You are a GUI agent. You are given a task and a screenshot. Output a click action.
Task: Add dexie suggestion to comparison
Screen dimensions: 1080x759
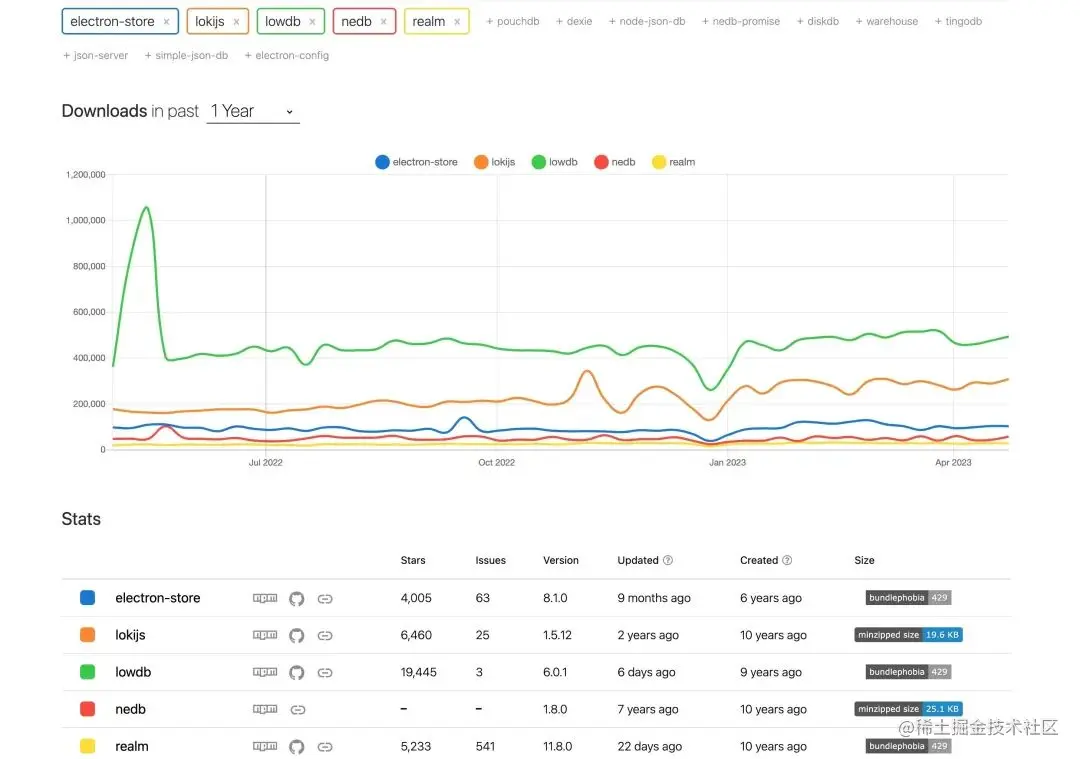click(x=574, y=21)
